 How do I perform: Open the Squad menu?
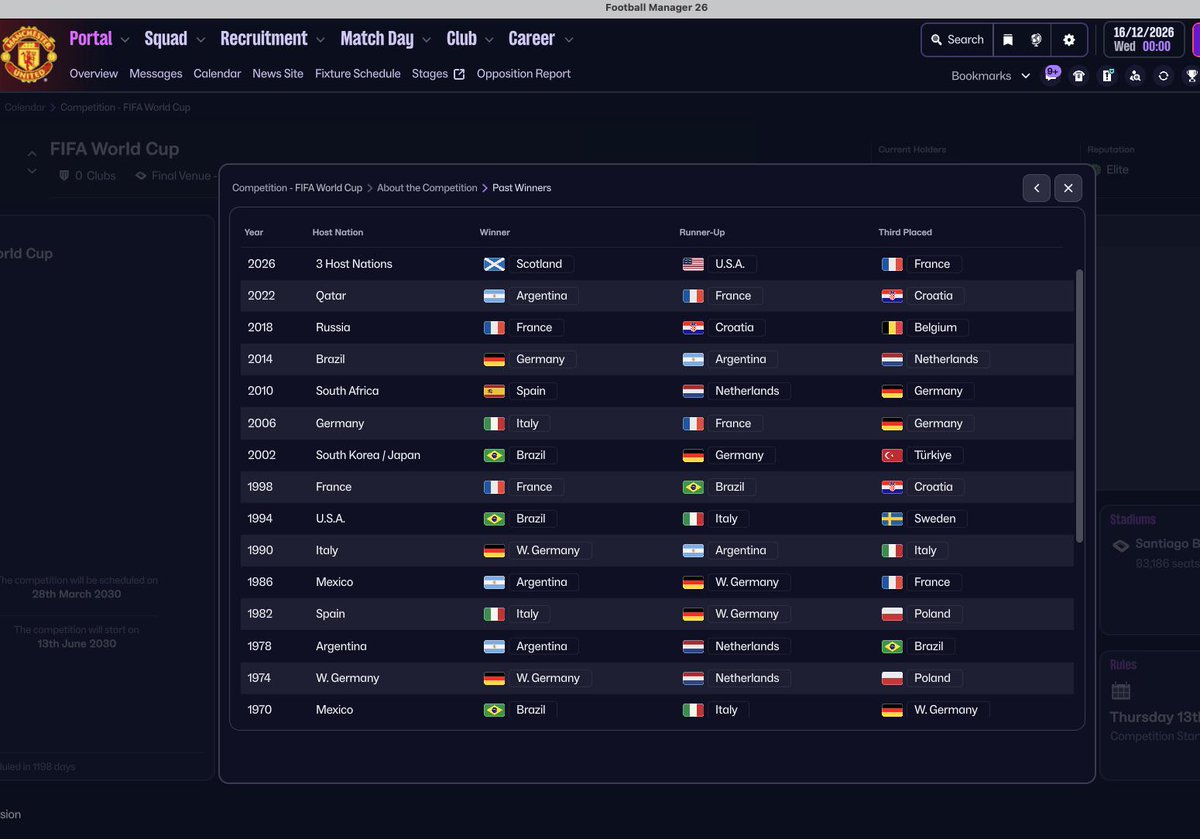point(166,39)
